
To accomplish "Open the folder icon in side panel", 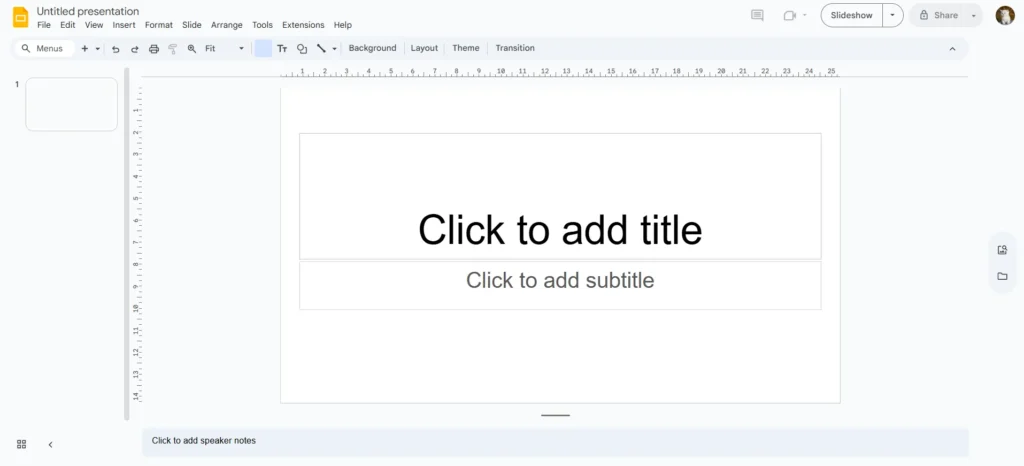I will pos(1002,277).
